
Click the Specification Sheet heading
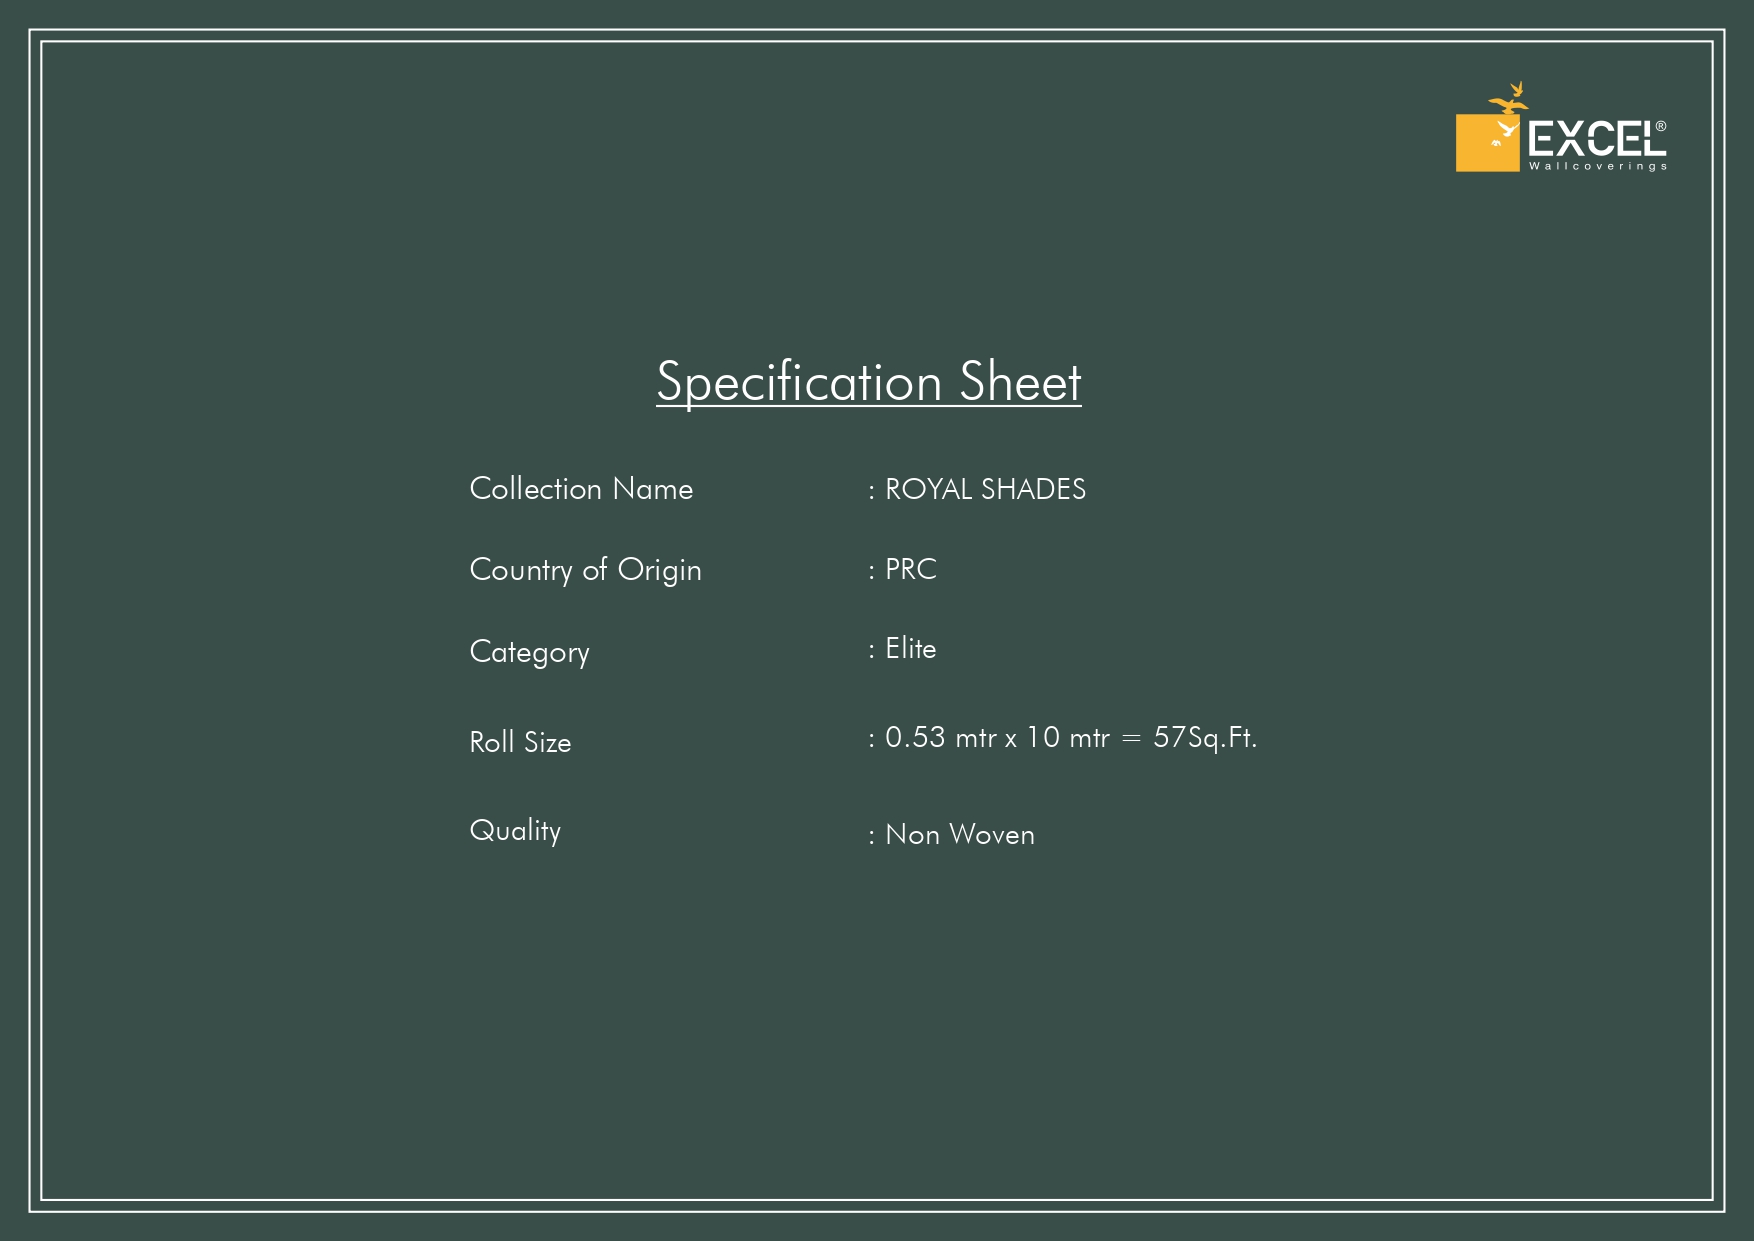pos(868,382)
